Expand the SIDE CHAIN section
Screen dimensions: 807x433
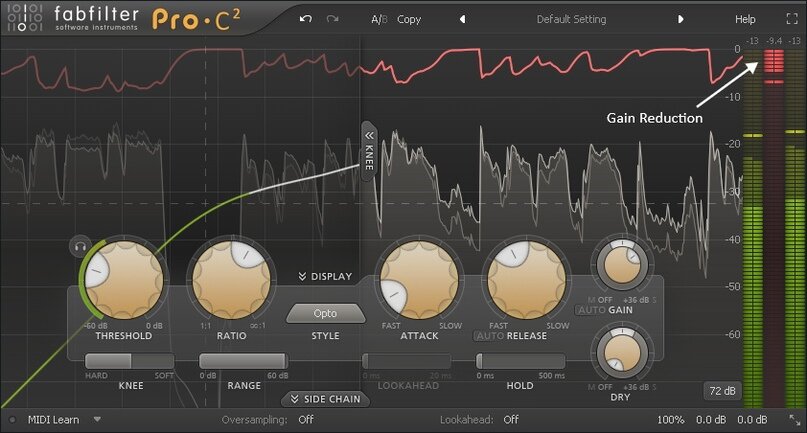click(325, 399)
